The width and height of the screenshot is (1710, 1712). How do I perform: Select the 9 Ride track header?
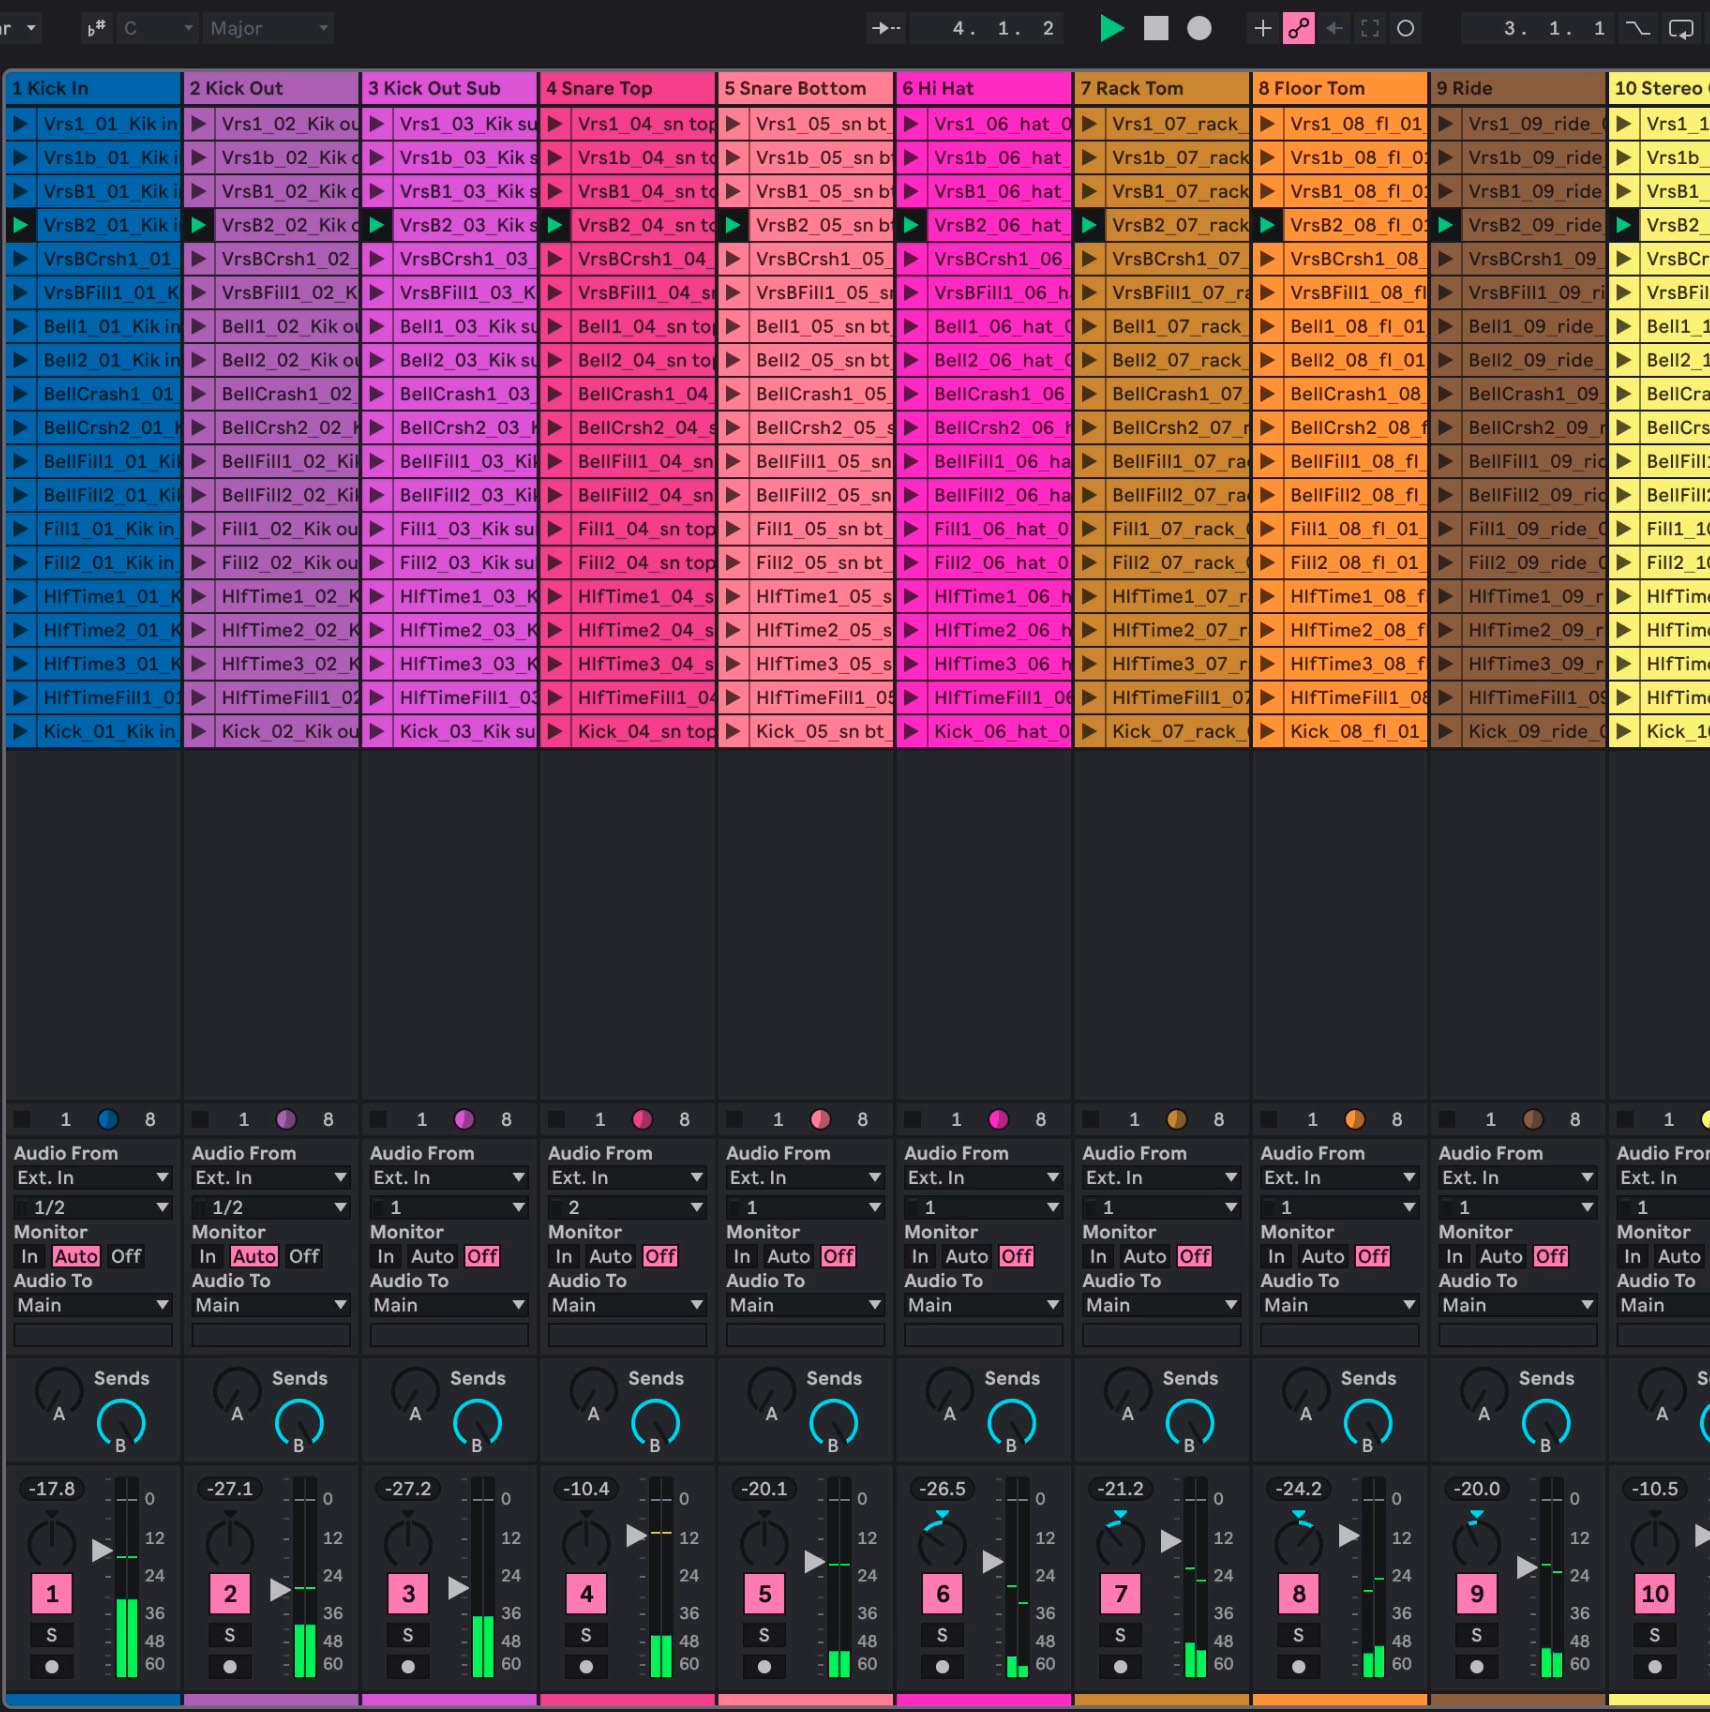tap(1517, 88)
